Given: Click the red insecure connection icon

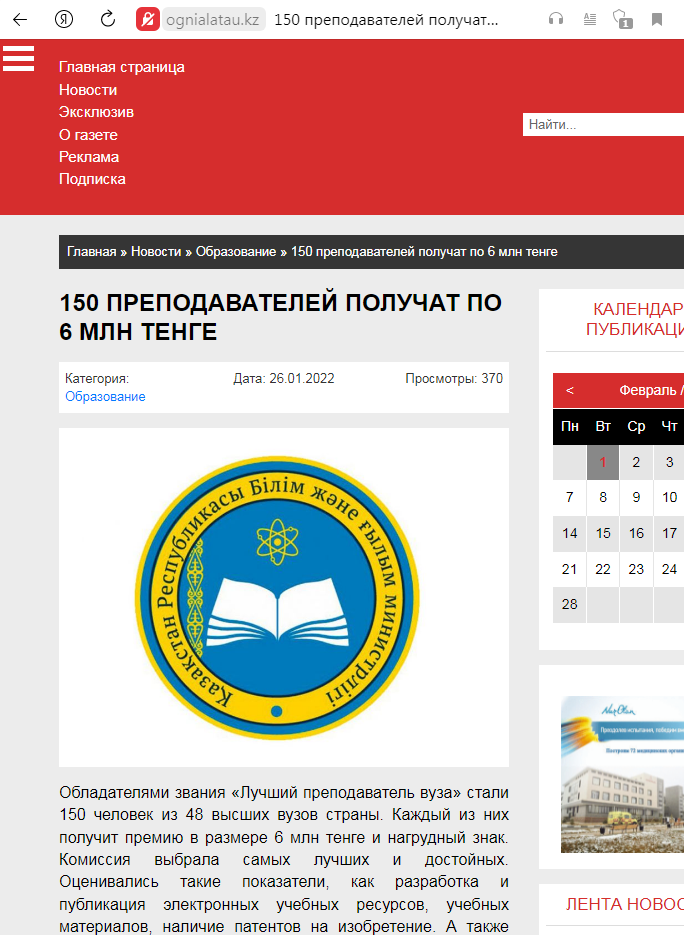Looking at the screenshot, I should [148, 19].
